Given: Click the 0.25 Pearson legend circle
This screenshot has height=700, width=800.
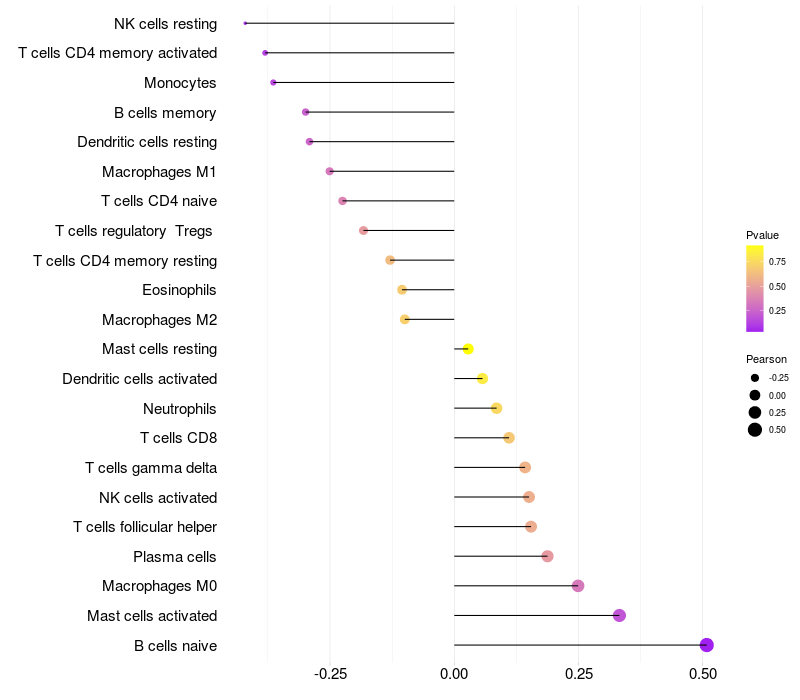Looking at the screenshot, I should (x=755, y=412).
